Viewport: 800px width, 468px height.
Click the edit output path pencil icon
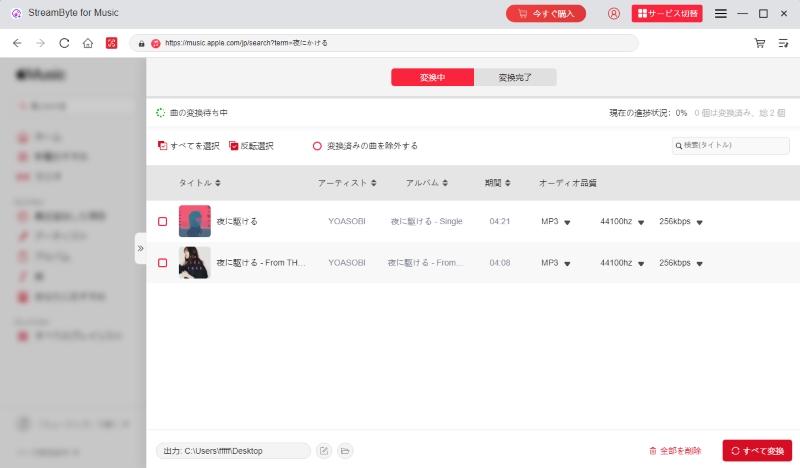tap(324, 451)
